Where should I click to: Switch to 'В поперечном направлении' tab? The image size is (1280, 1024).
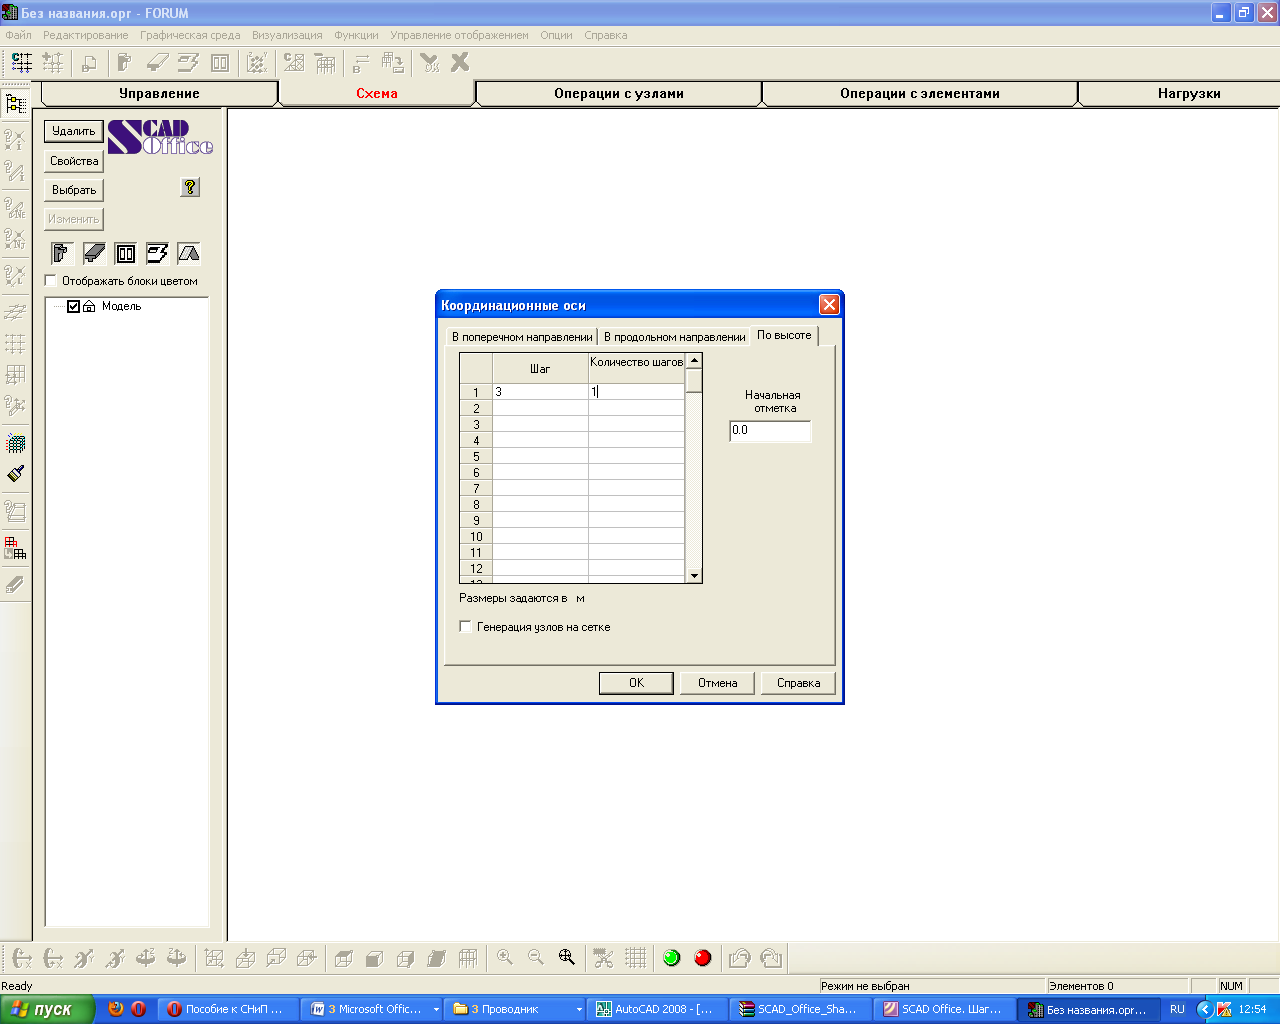pos(522,337)
